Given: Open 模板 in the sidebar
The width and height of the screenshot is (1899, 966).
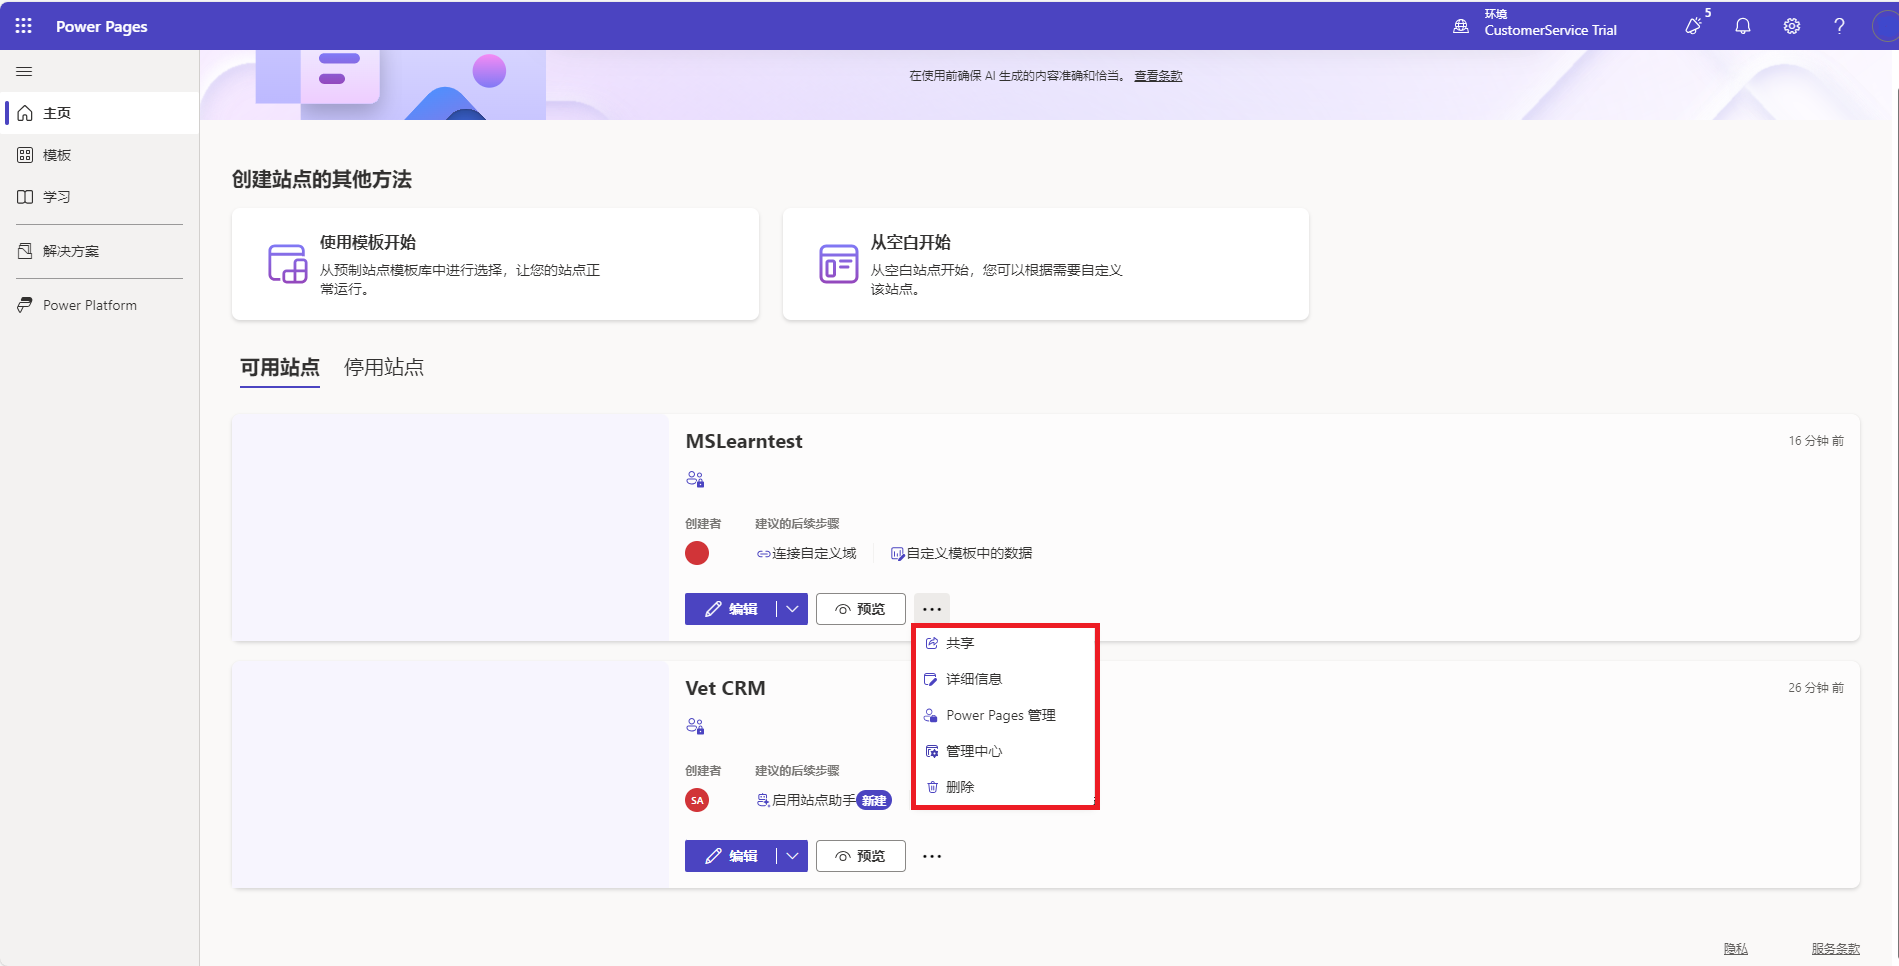Looking at the screenshot, I should pos(100,155).
